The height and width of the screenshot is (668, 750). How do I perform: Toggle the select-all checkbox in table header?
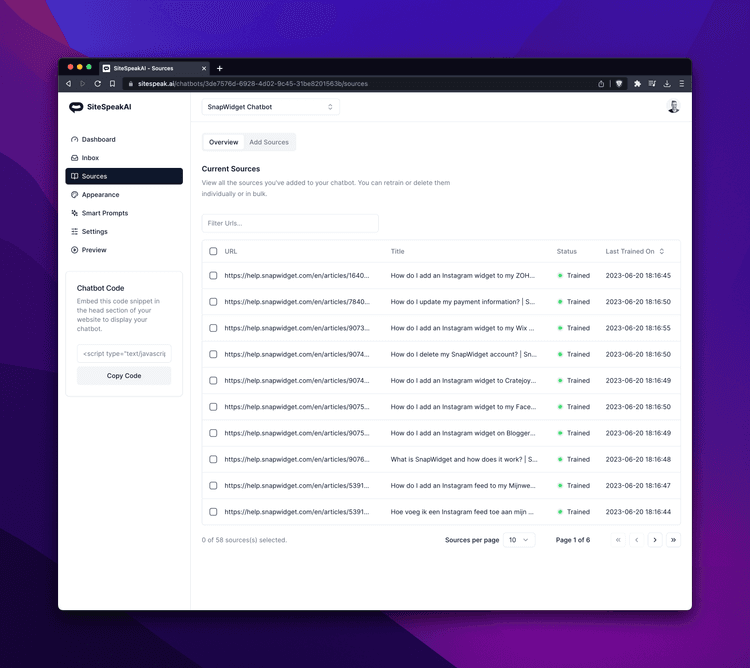[213, 251]
